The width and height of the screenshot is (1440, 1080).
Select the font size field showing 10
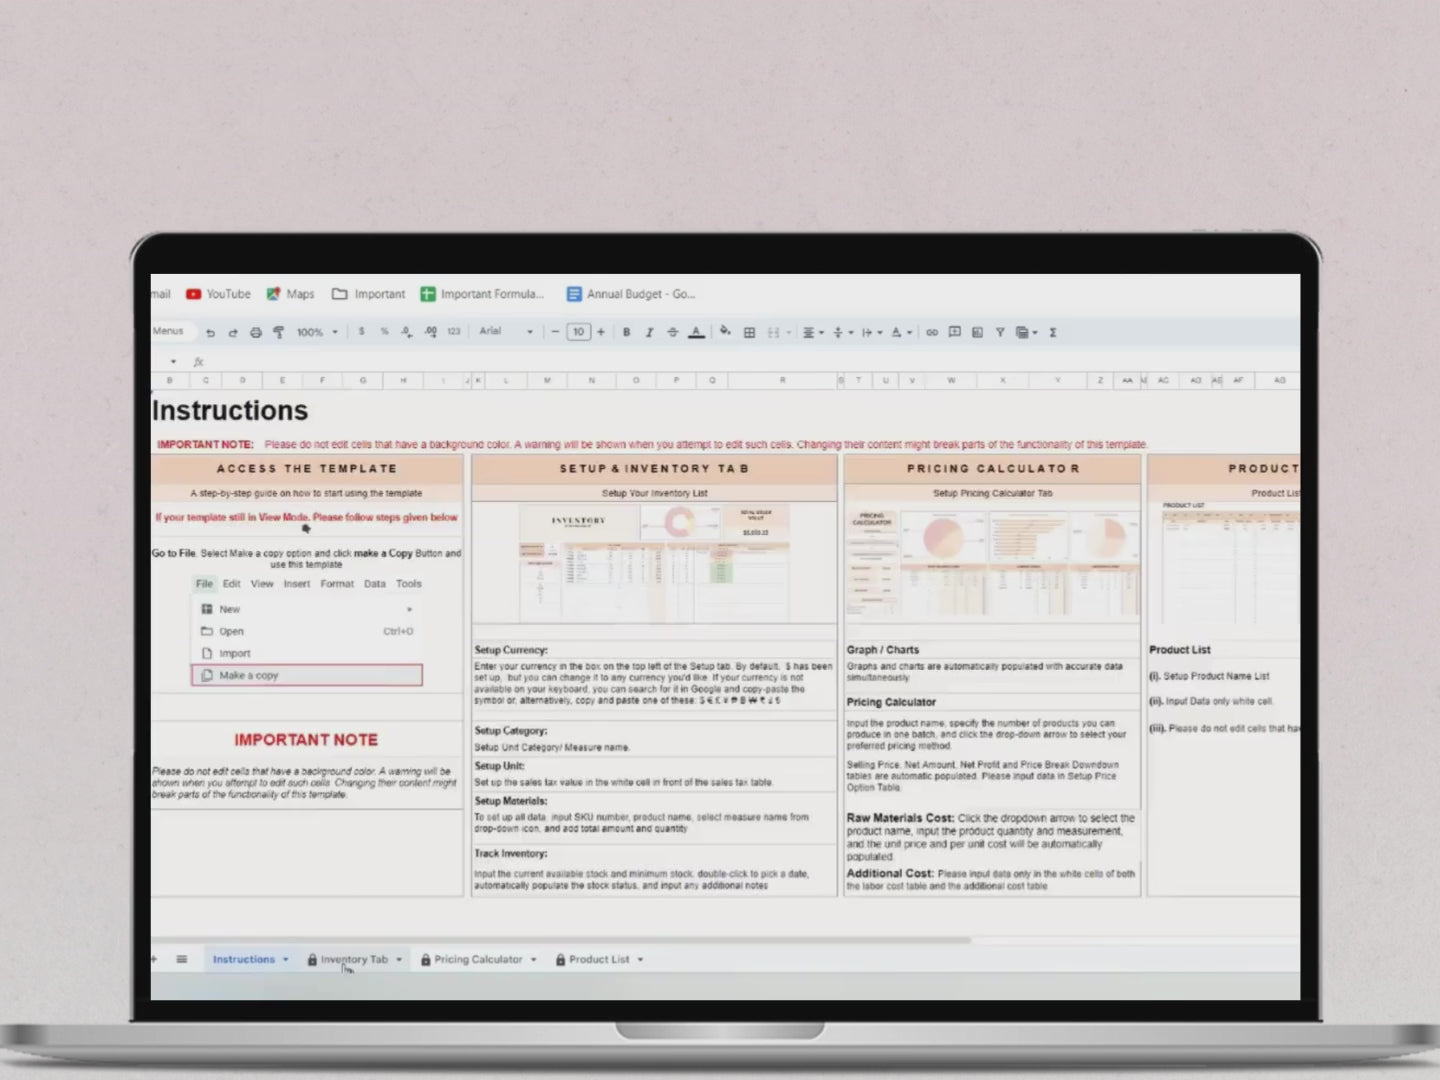pos(578,332)
